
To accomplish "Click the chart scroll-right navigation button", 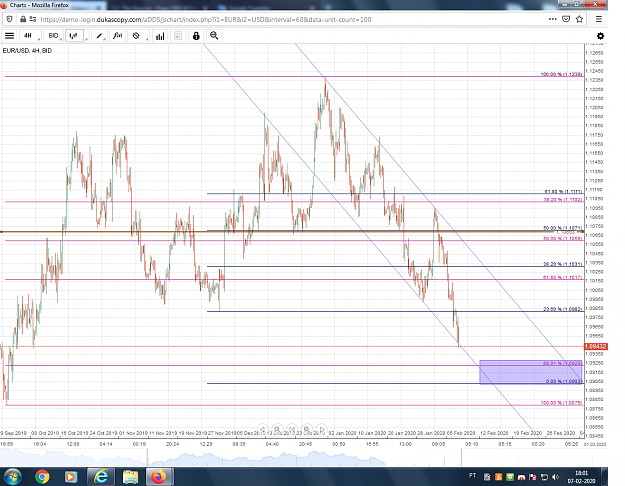I will coord(322,429).
